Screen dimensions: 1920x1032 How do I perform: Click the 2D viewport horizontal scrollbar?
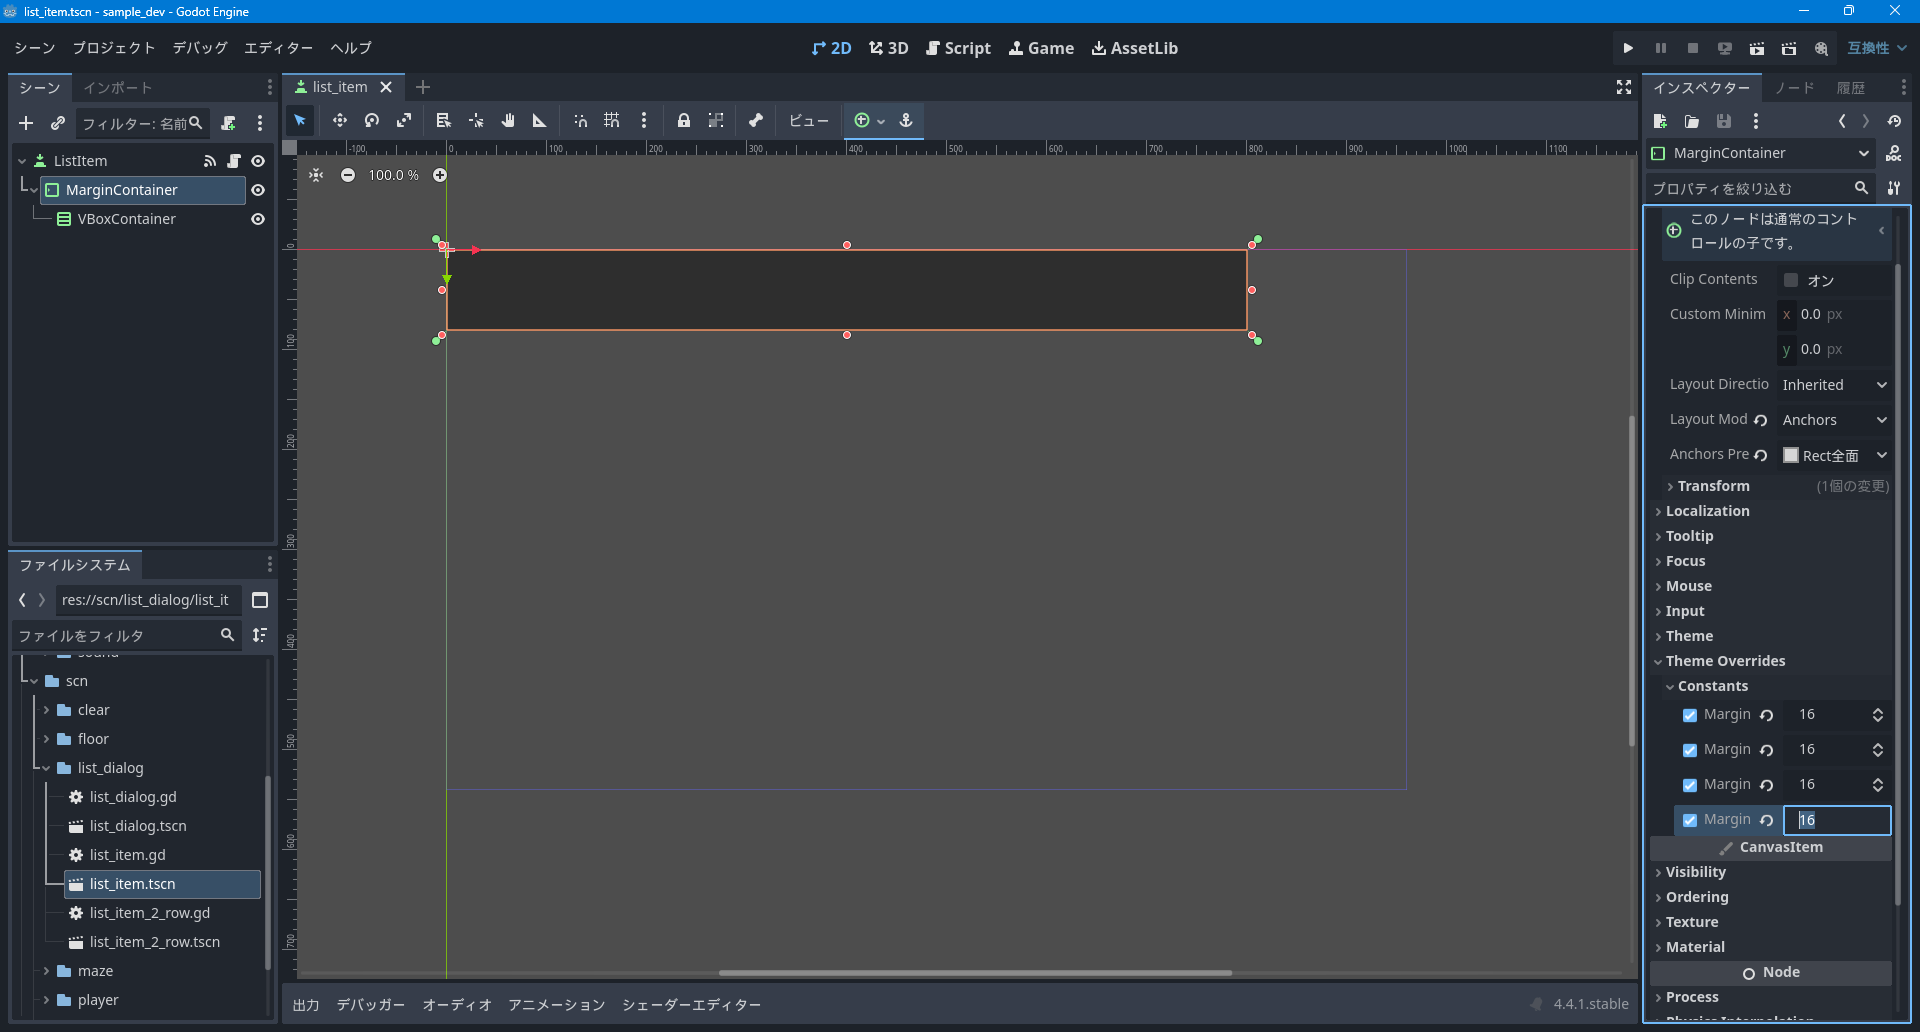click(975, 972)
